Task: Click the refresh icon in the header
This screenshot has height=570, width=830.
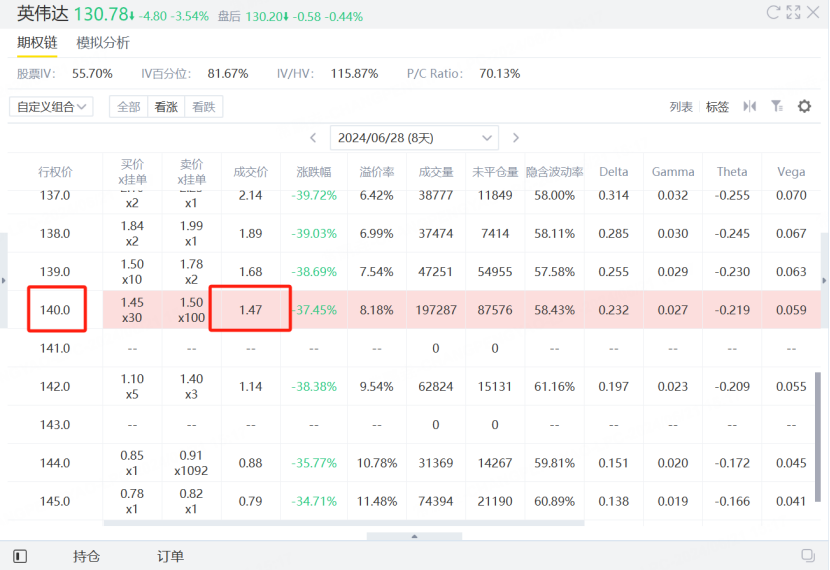Action: (x=773, y=12)
